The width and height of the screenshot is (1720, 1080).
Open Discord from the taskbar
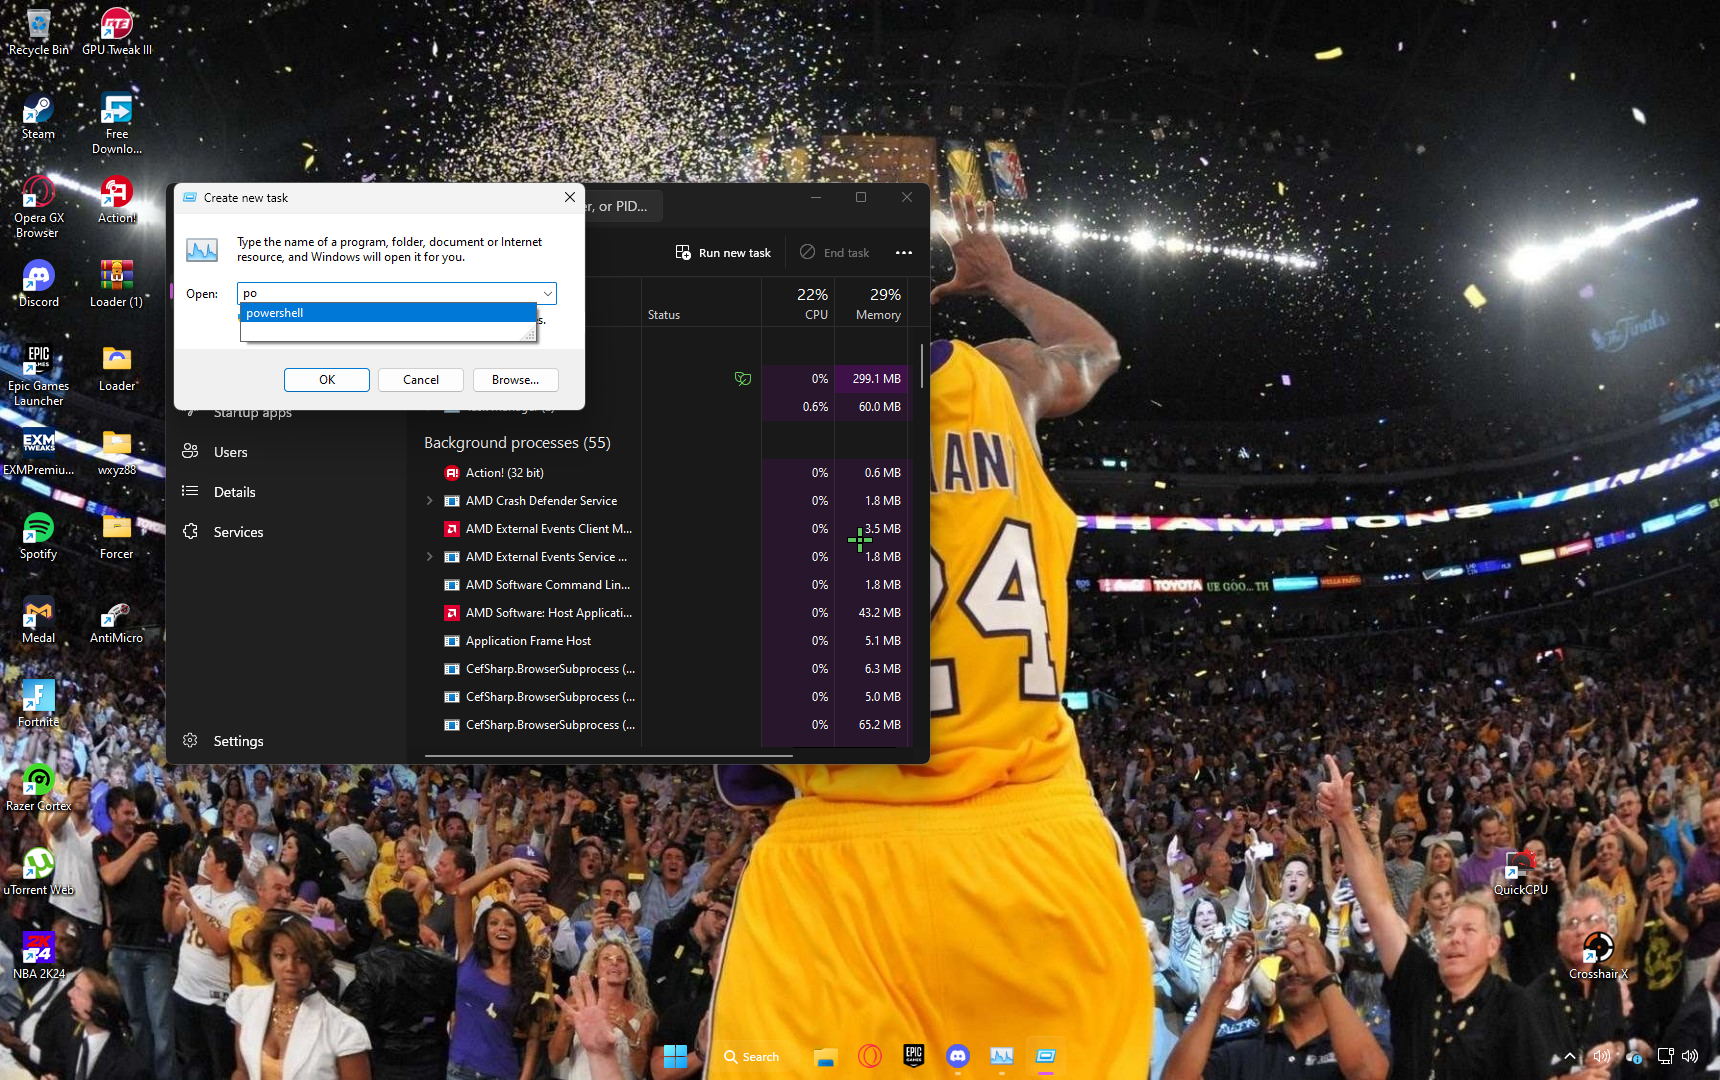[x=958, y=1056]
